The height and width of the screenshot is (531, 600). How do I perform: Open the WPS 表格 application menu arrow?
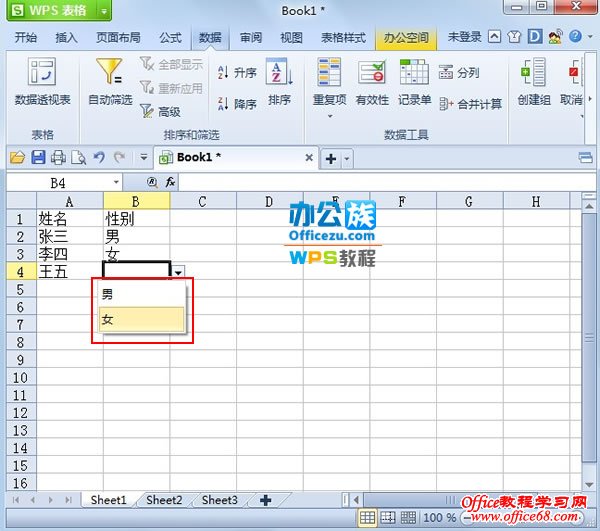click(x=104, y=11)
